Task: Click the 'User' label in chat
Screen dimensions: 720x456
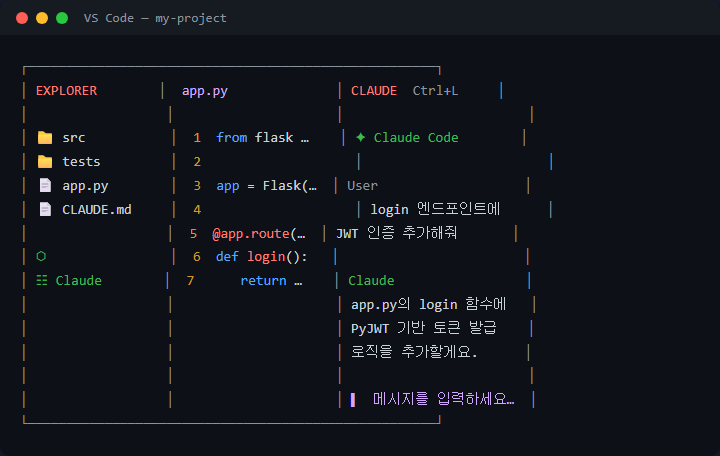Action: coord(362,186)
